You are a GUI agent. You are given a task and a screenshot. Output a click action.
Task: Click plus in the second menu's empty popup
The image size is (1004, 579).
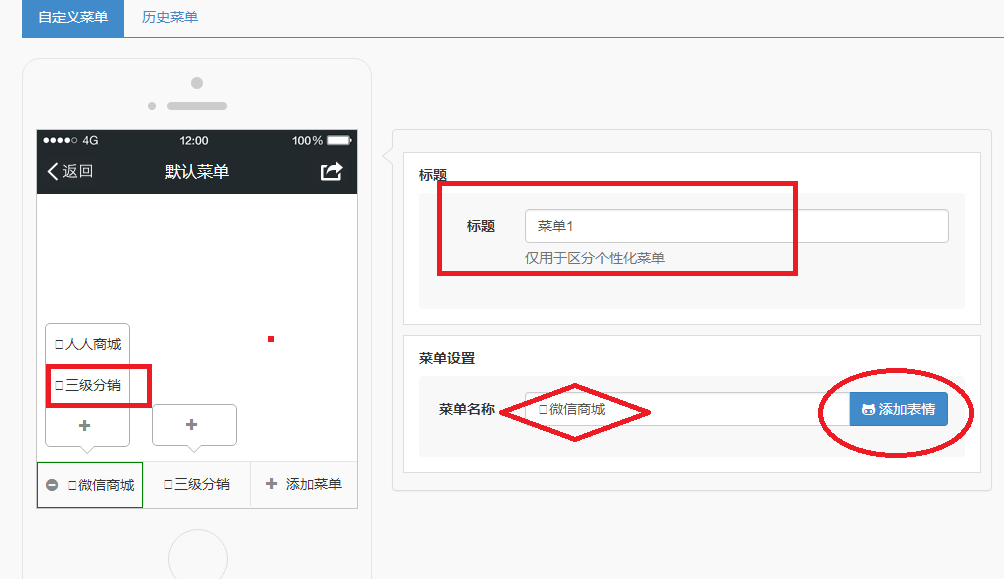tap(191, 425)
